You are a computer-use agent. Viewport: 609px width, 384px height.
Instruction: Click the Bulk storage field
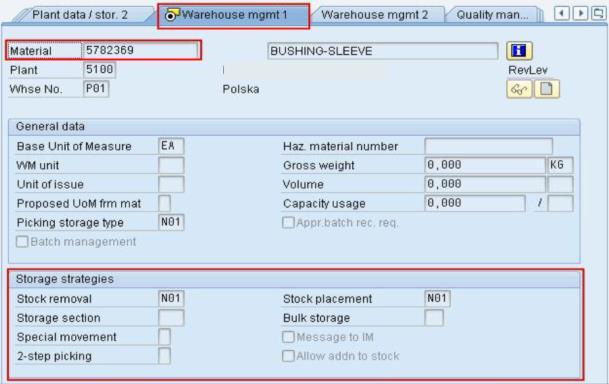[434, 318]
